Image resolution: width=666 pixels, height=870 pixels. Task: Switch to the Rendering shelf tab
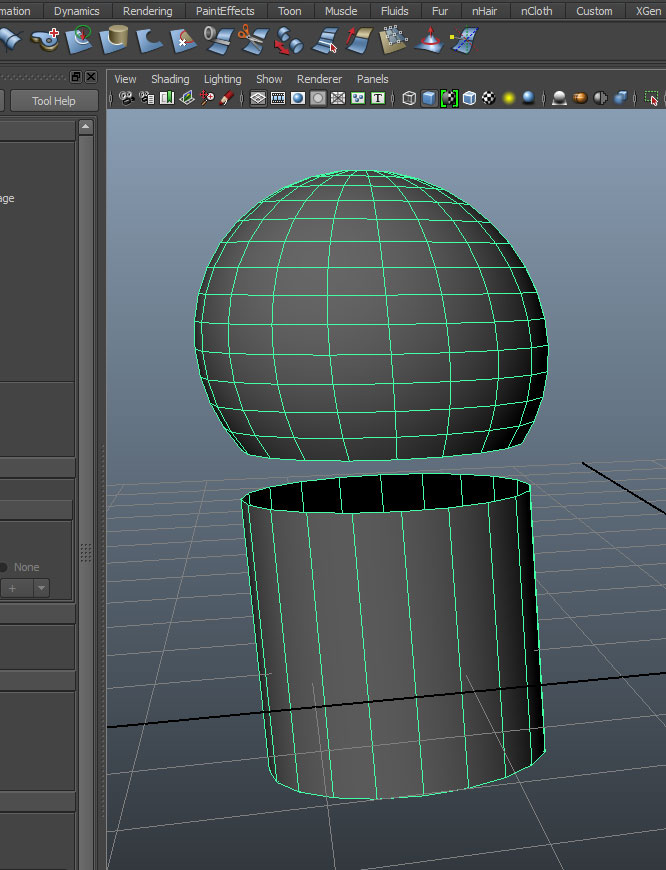point(148,11)
